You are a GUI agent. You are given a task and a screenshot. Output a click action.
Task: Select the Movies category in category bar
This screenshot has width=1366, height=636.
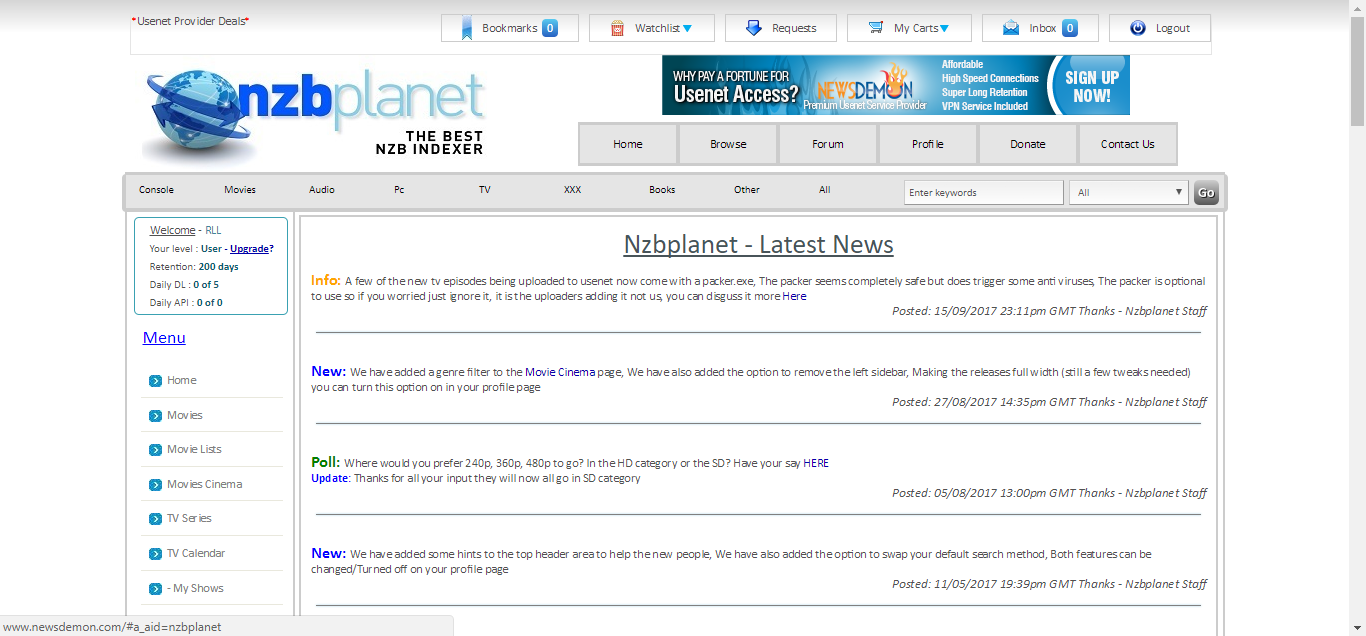click(240, 190)
